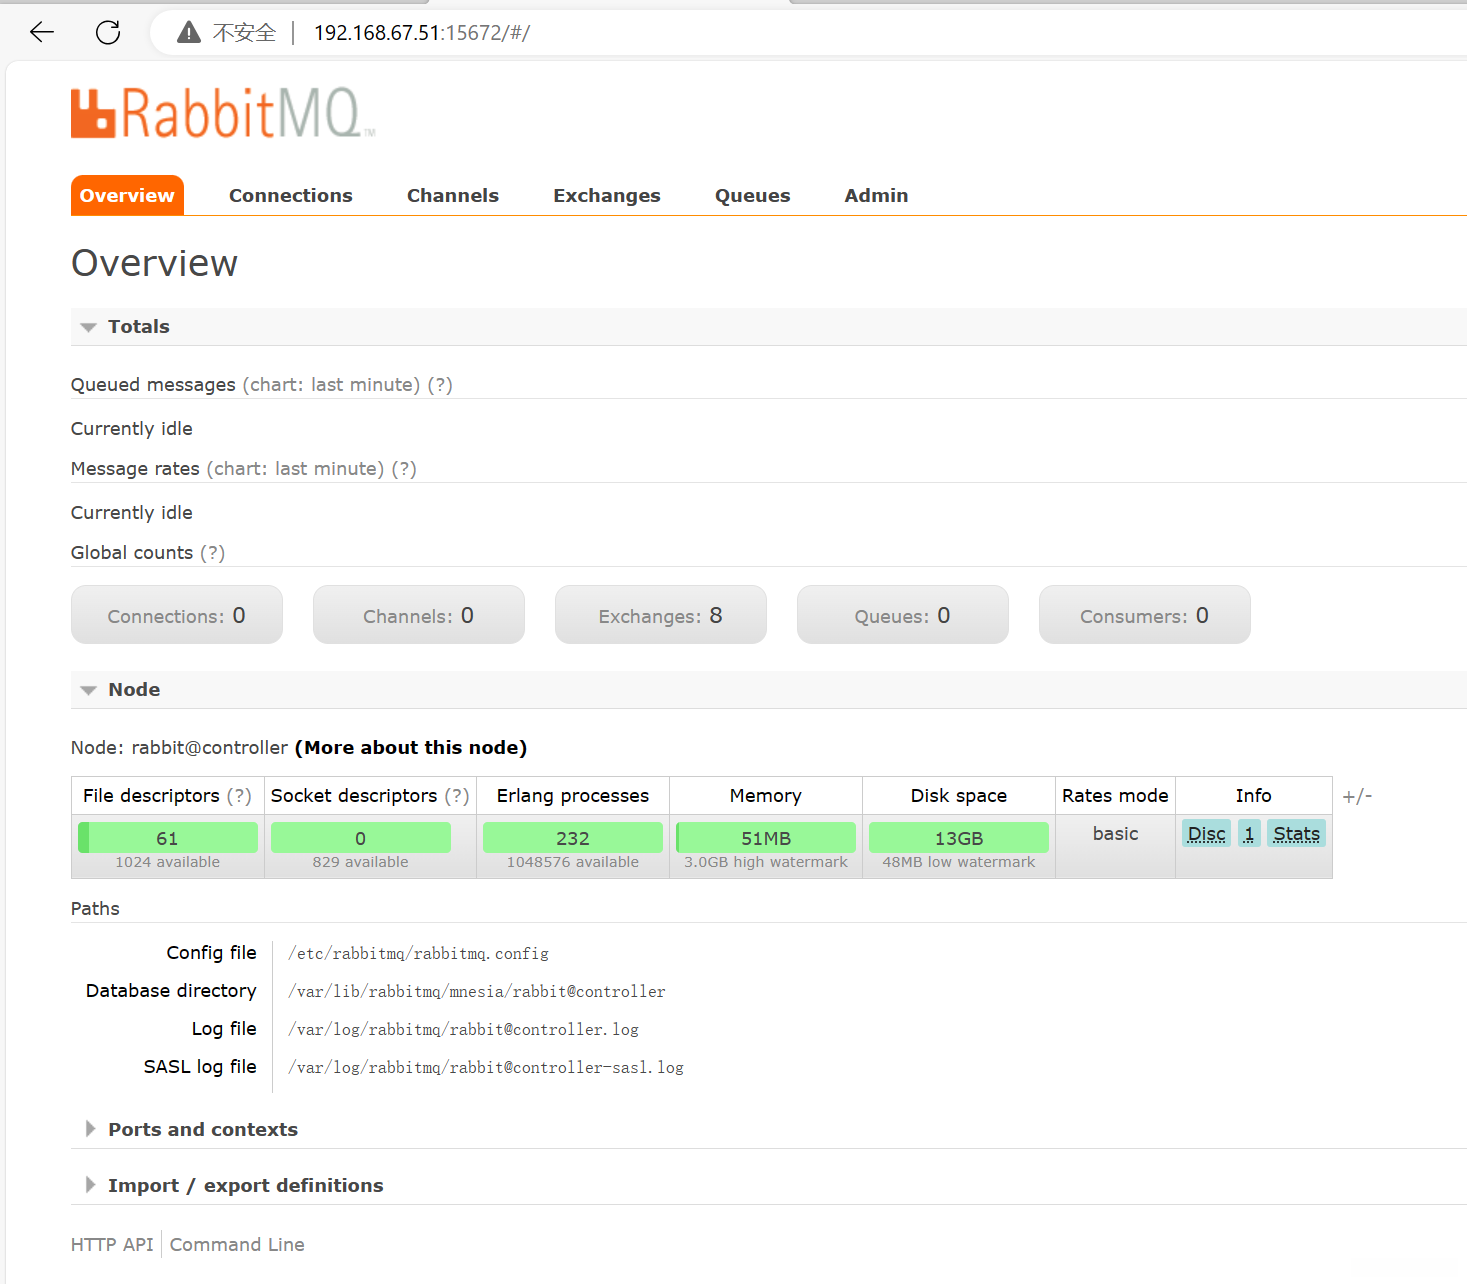The width and height of the screenshot is (1467, 1284).
Task: Open the Socket descriptors help (?) link
Action: coord(457,796)
